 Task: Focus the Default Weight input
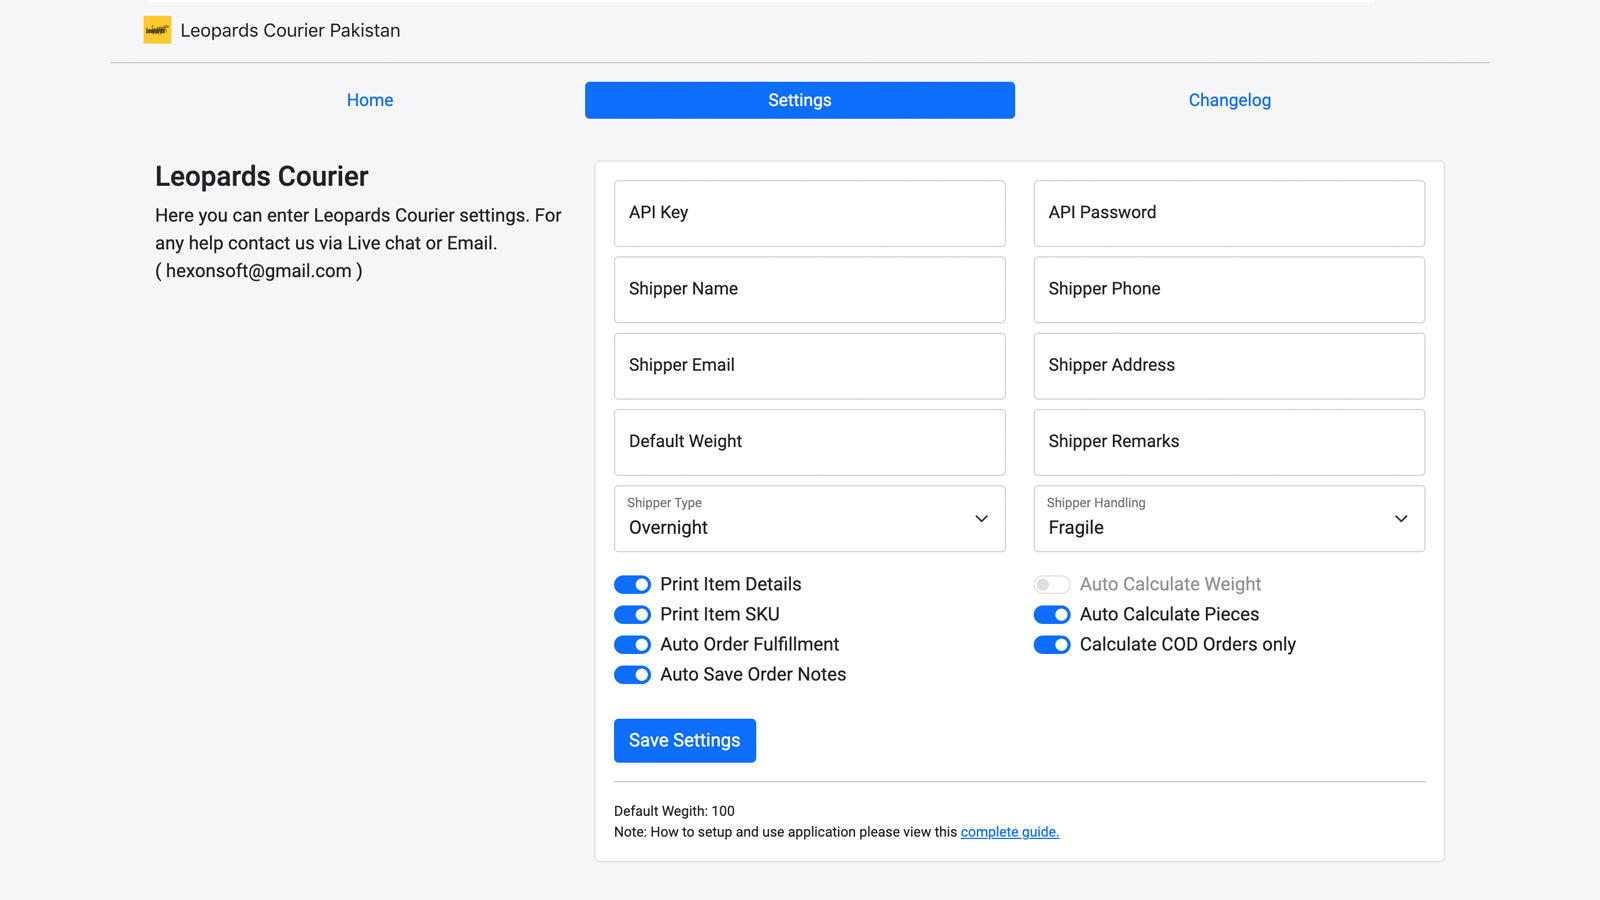pos(809,442)
